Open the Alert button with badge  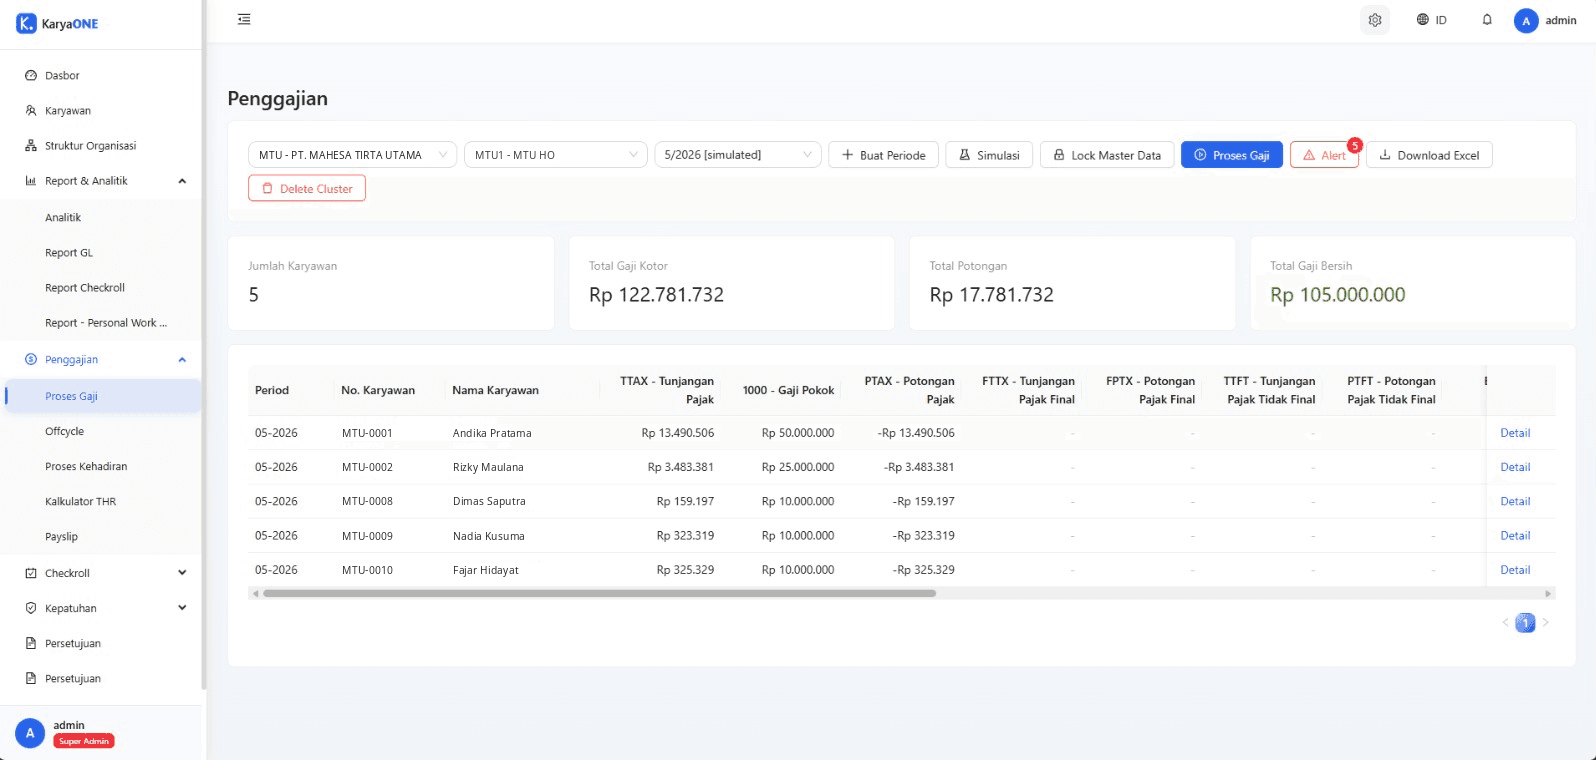click(1324, 155)
